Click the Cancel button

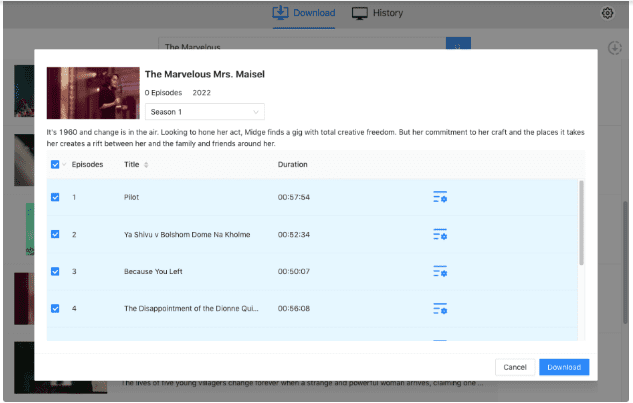(515, 367)
